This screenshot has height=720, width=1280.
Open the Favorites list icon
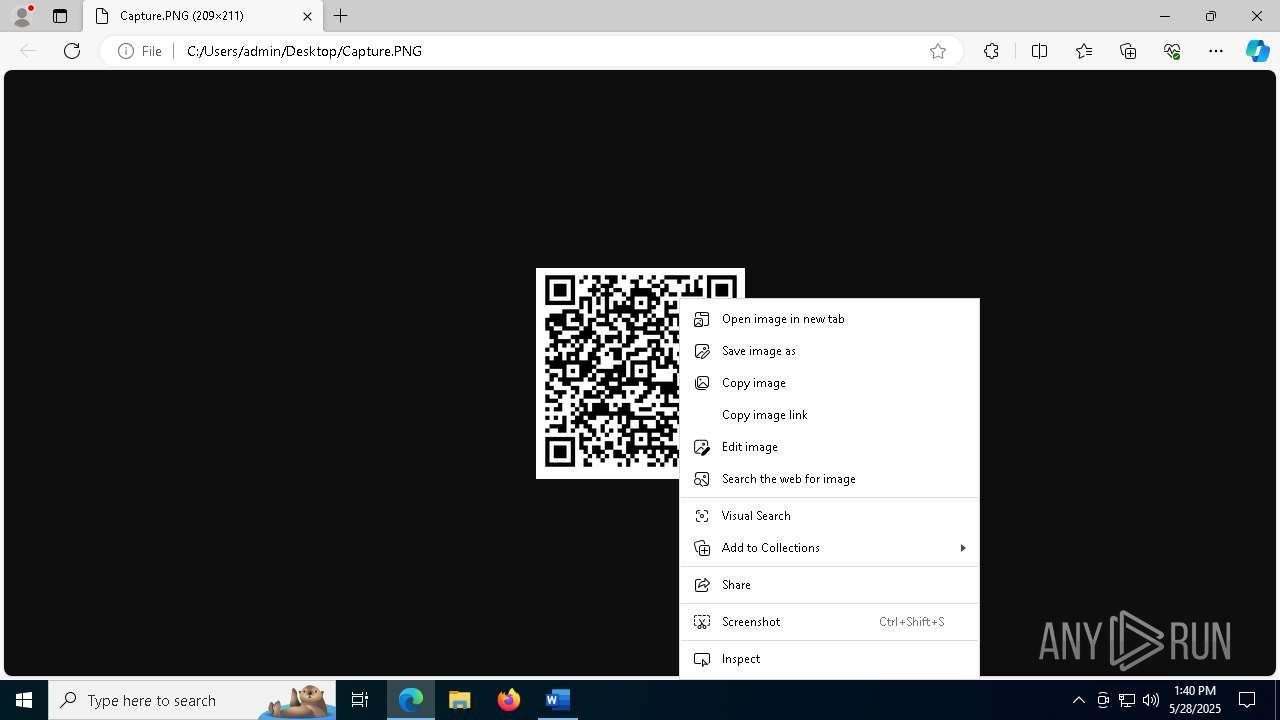tap(1084, 51)
